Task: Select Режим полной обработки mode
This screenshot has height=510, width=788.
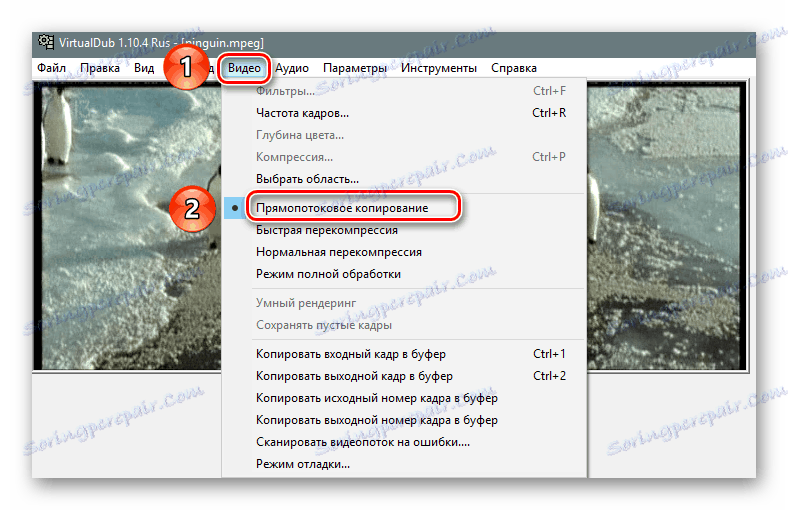Action: point(404,274)
